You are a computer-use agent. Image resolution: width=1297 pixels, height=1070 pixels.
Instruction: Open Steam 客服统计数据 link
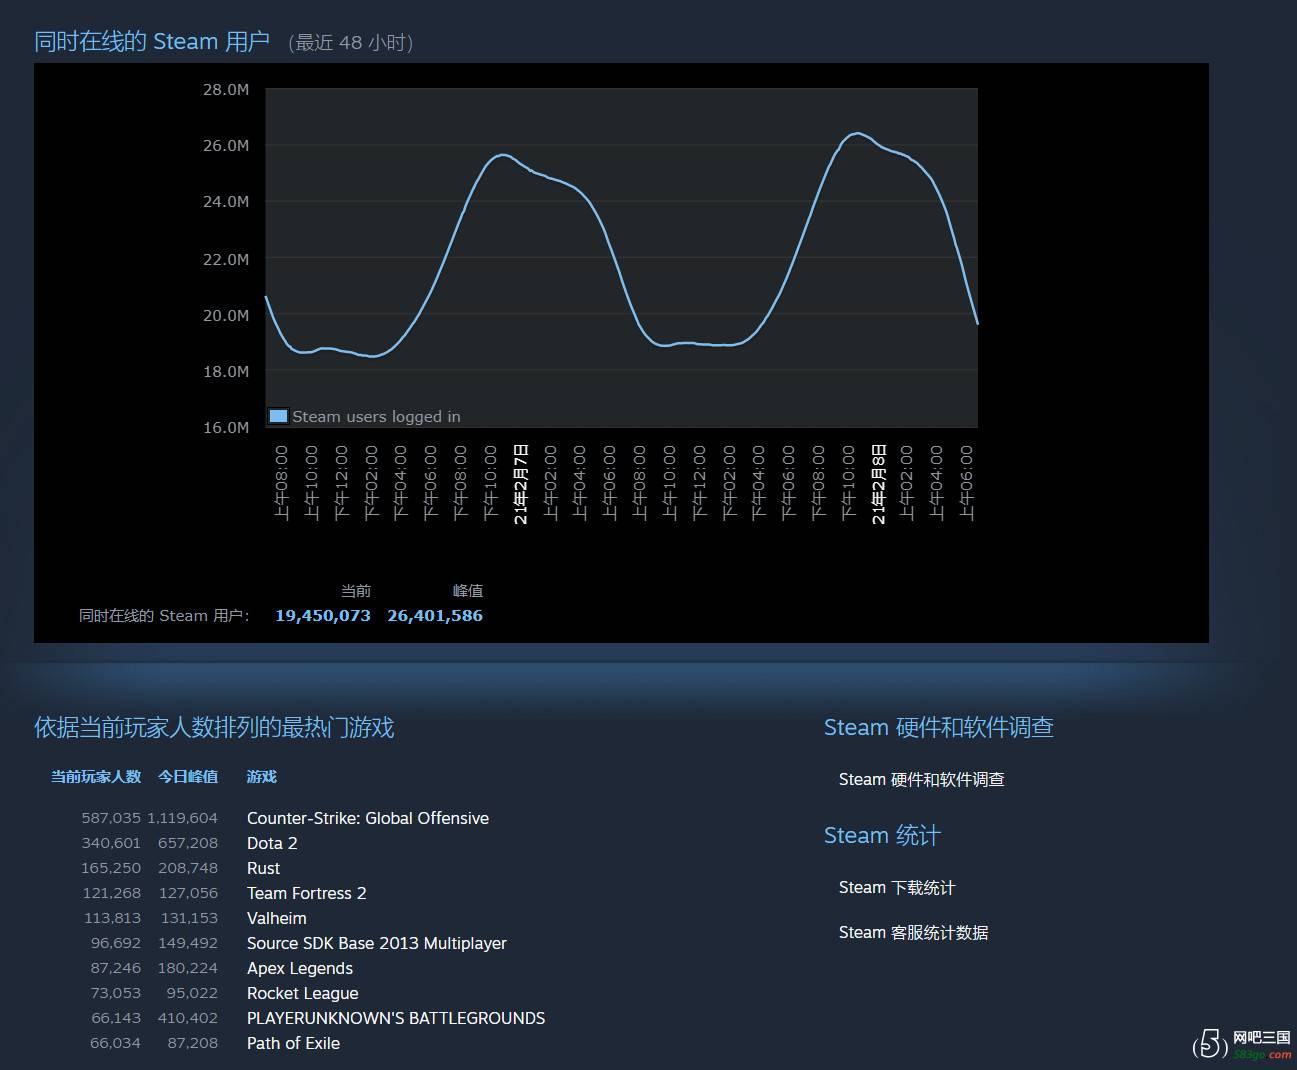914,932
